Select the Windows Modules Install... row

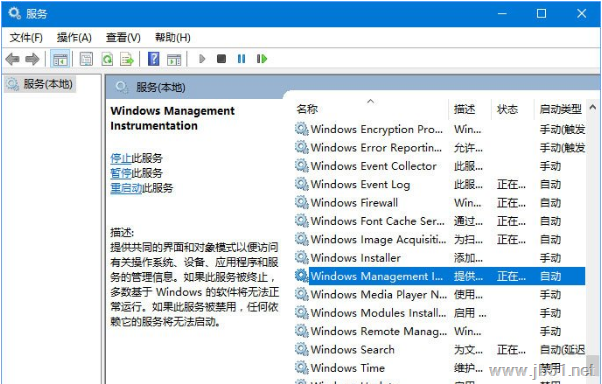coord(440,313)
